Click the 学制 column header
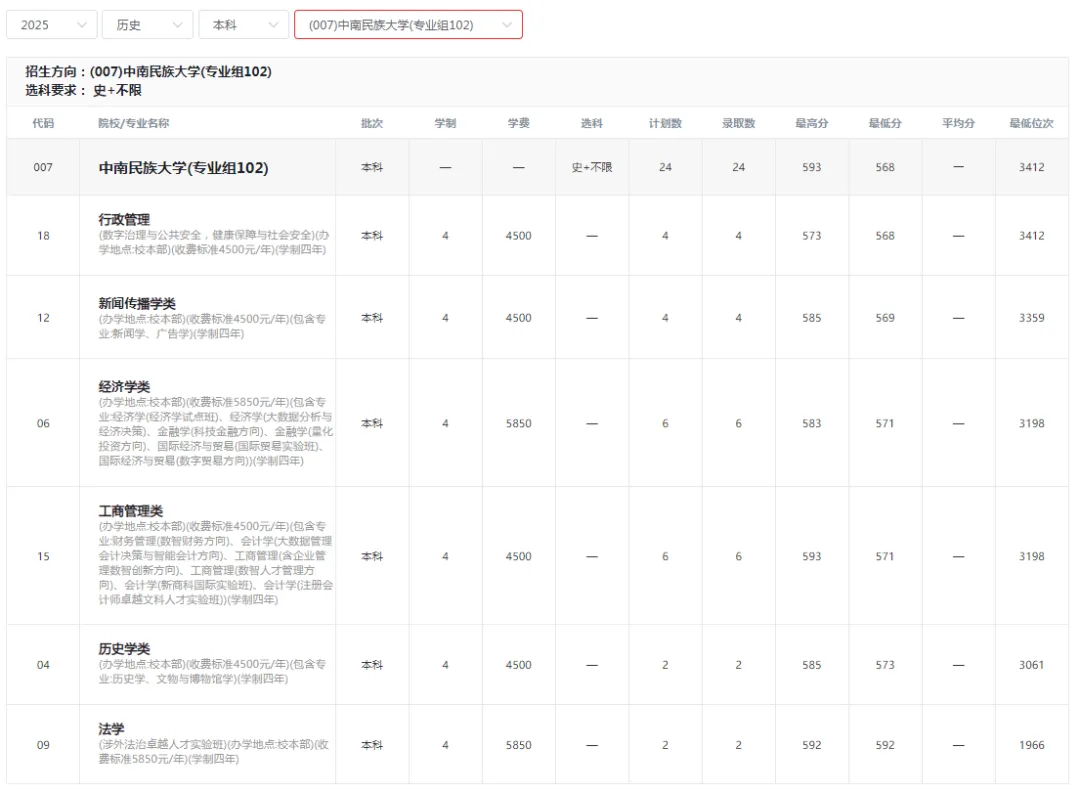 [446, 123]
